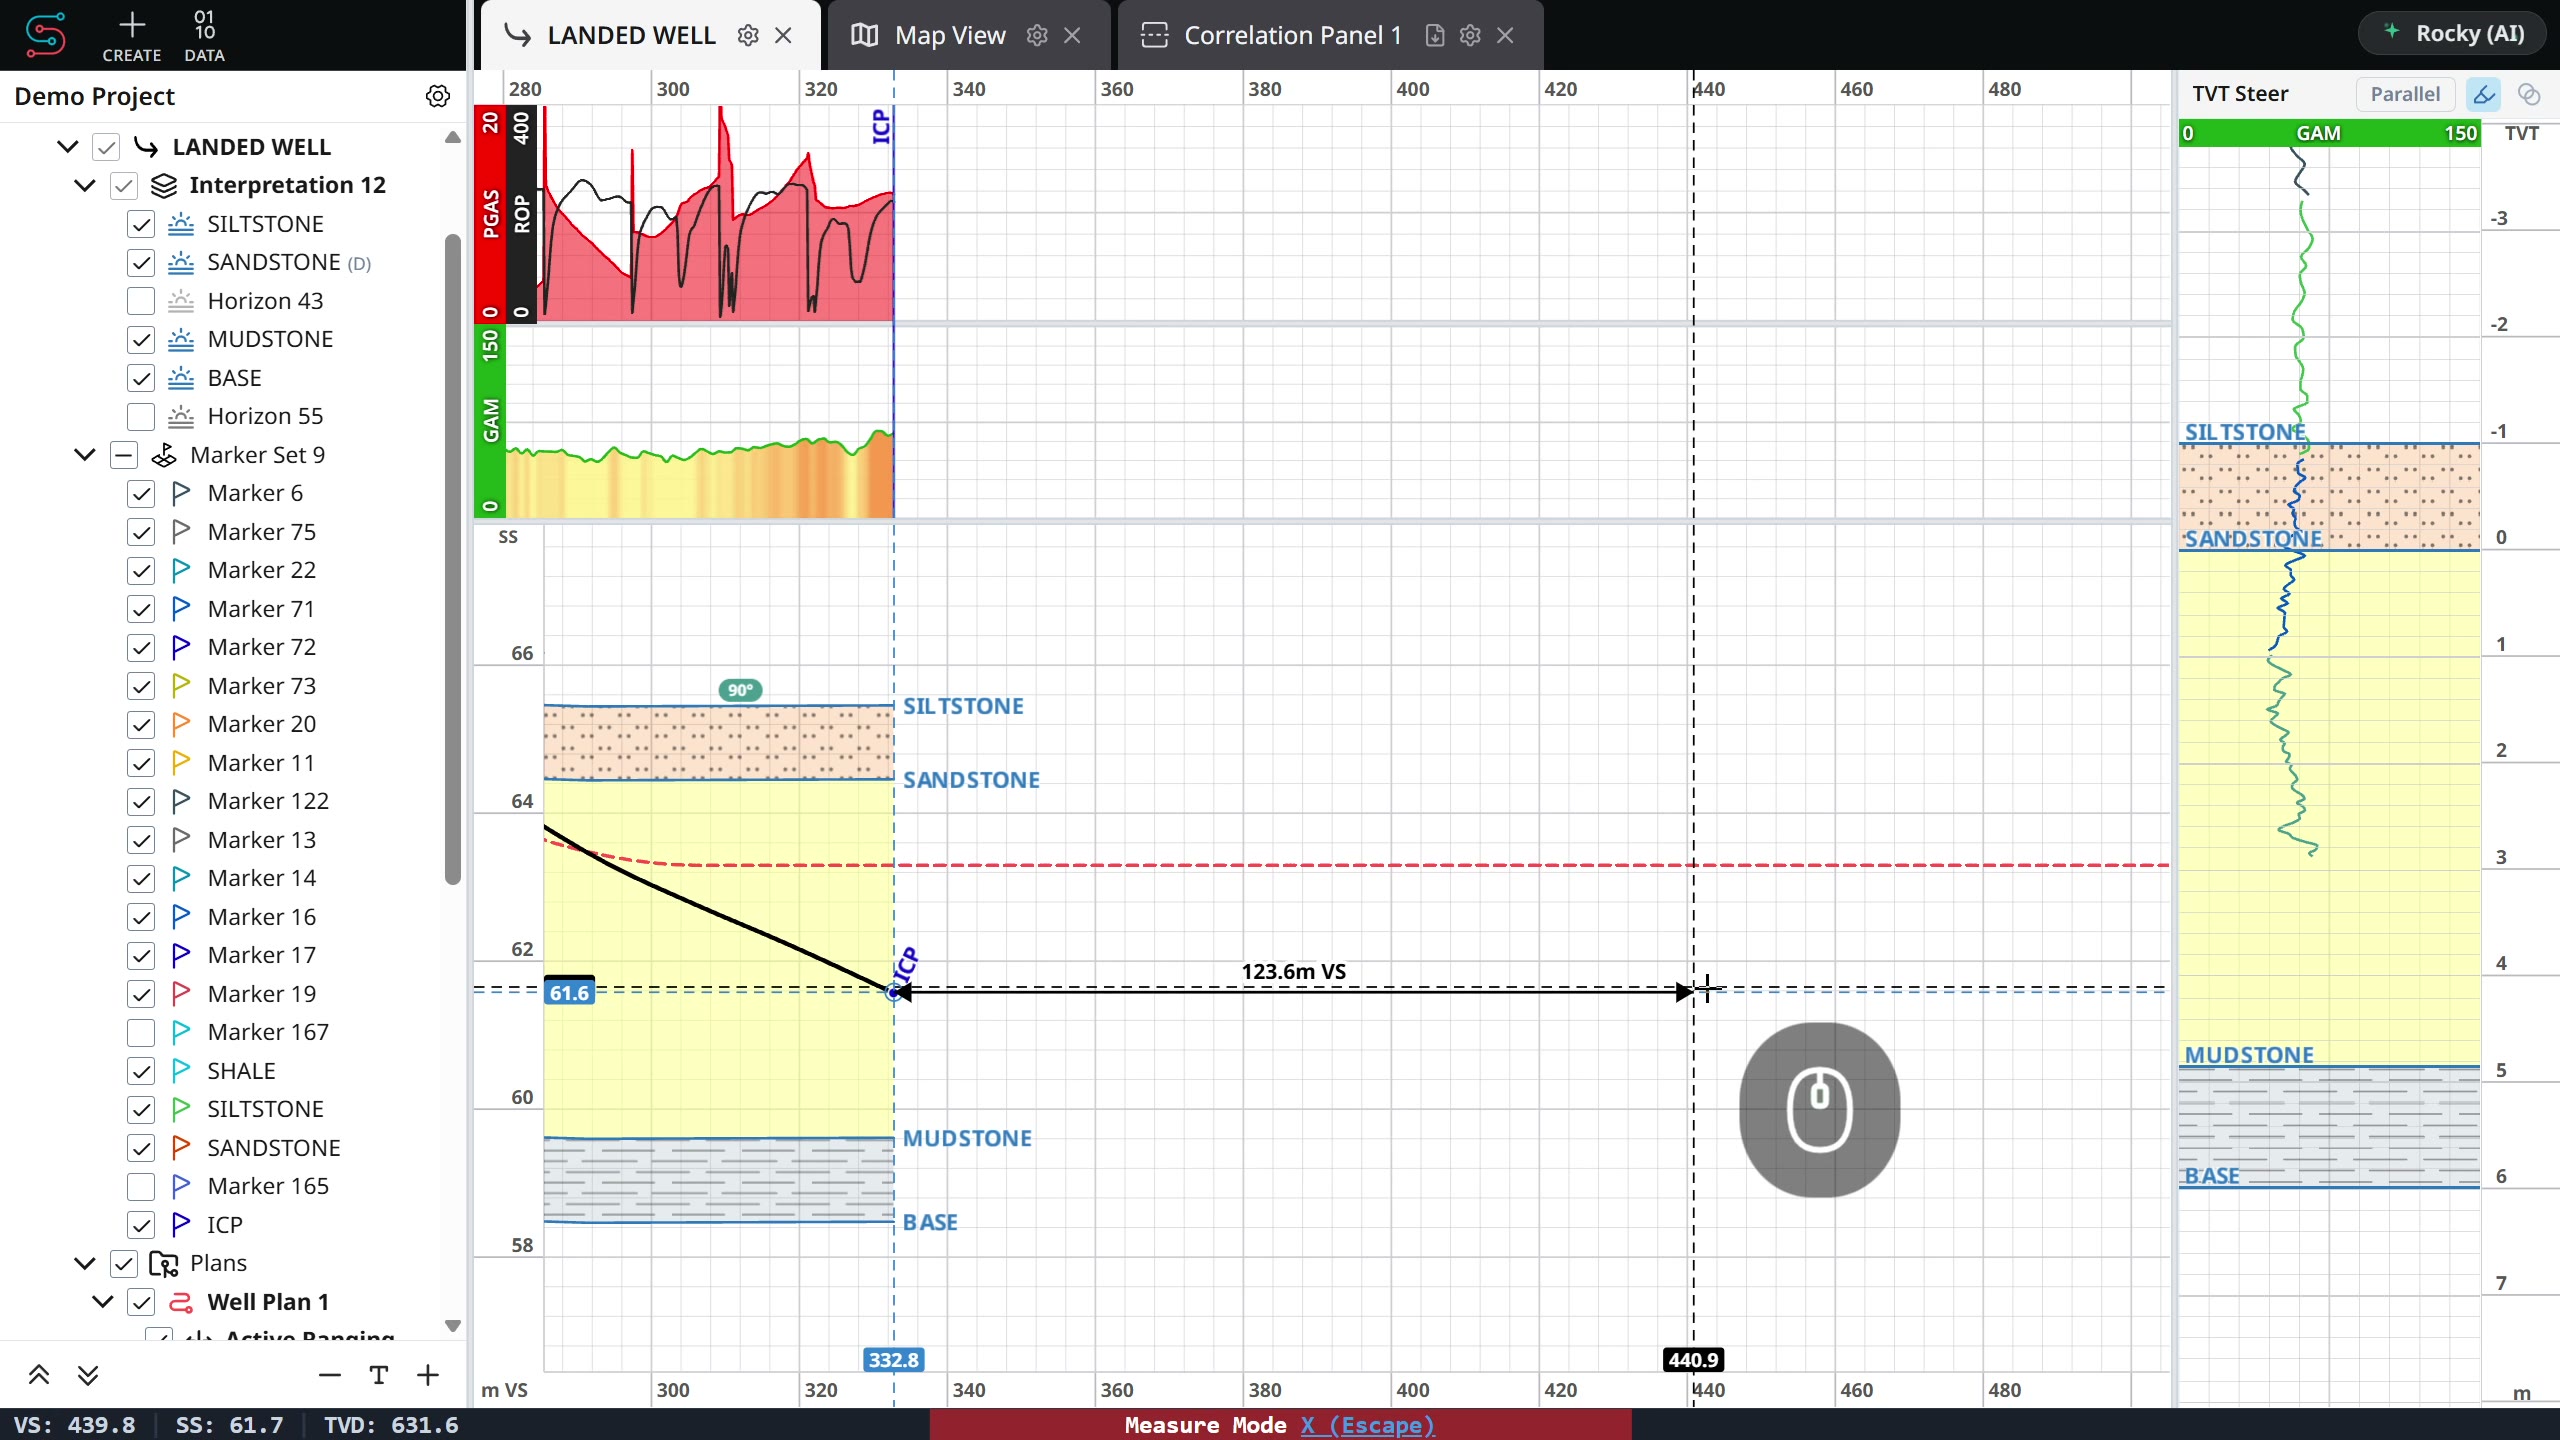Click the 332.8 VS position label
2560x1440 pixels.
tap(893, 1360)
